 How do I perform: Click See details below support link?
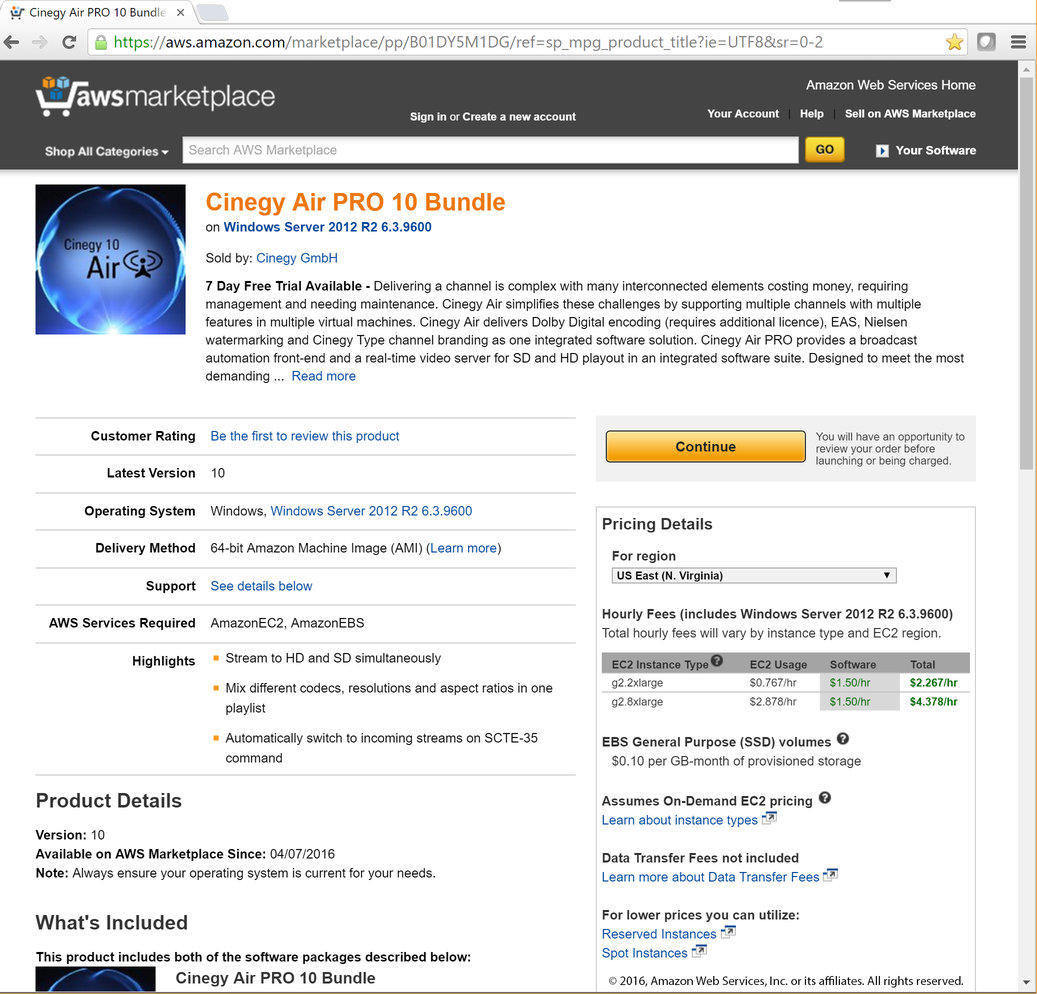click(261, 586)
